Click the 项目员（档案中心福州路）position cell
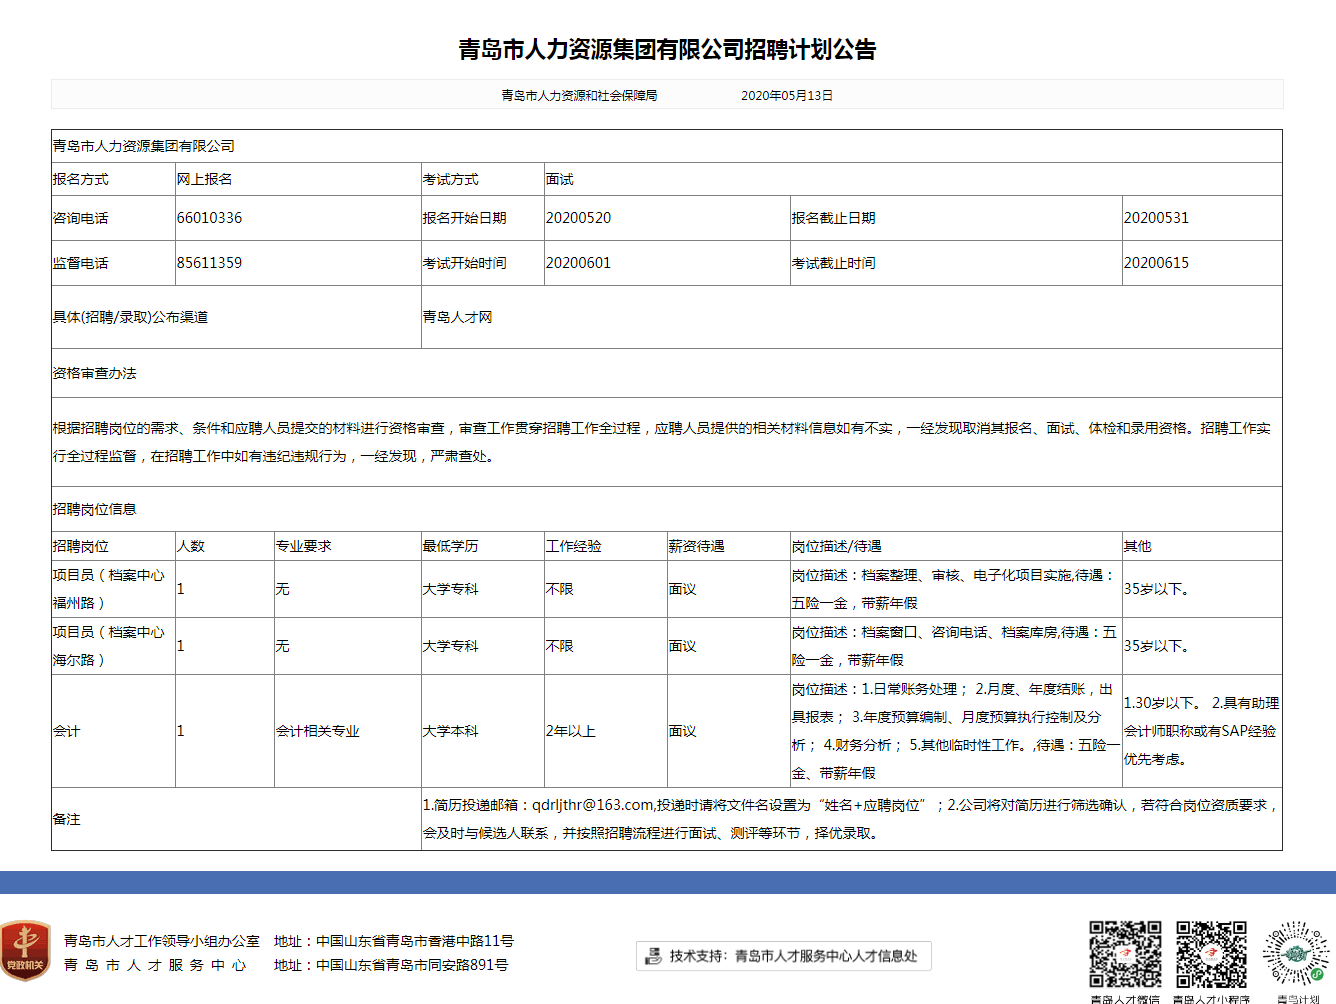The width and height of the screenshot is (1336, 1004). 109,589
